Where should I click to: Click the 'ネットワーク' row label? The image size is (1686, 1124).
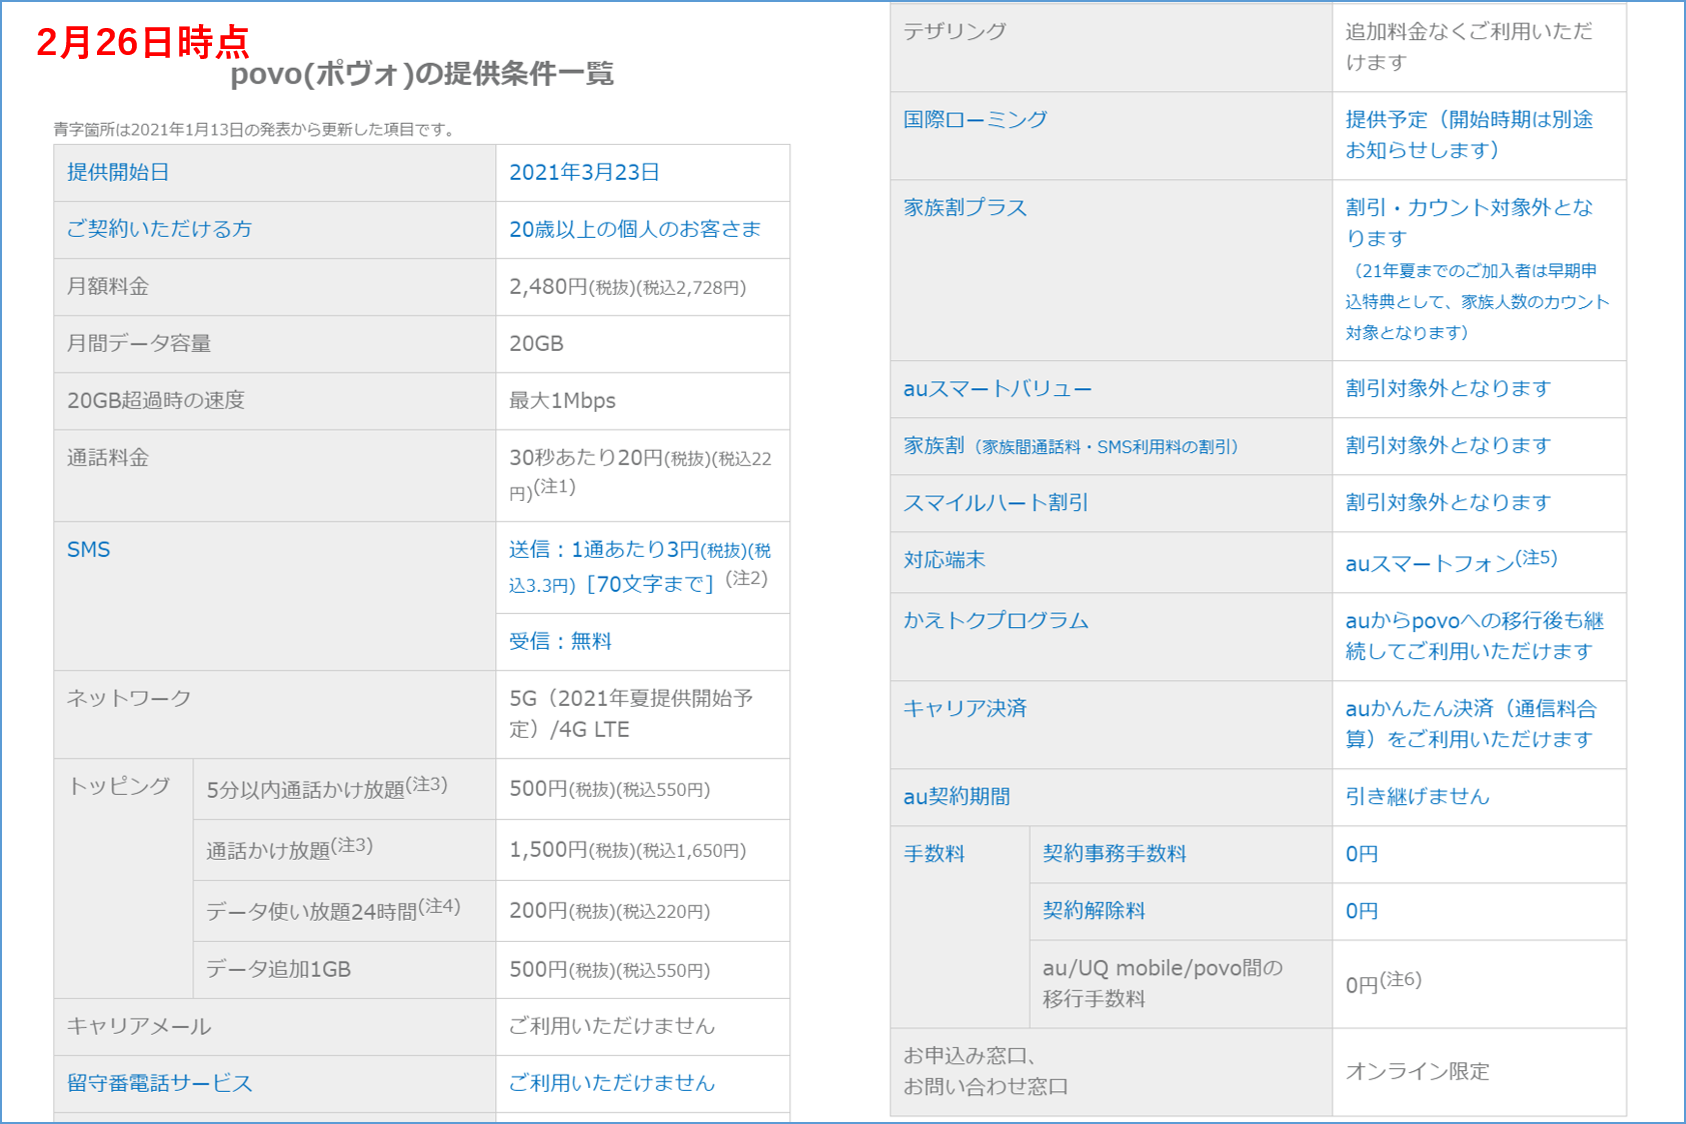click(x=129, y=698)
